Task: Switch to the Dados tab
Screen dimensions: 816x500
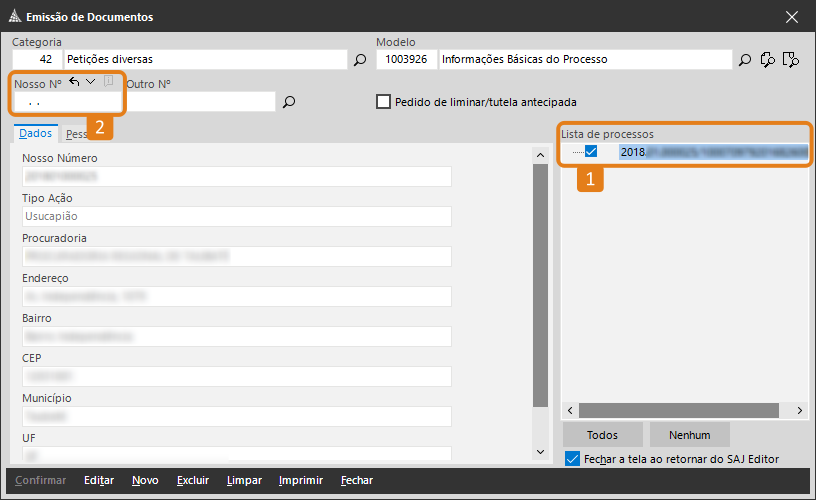Action: click(x=35, y=133)
